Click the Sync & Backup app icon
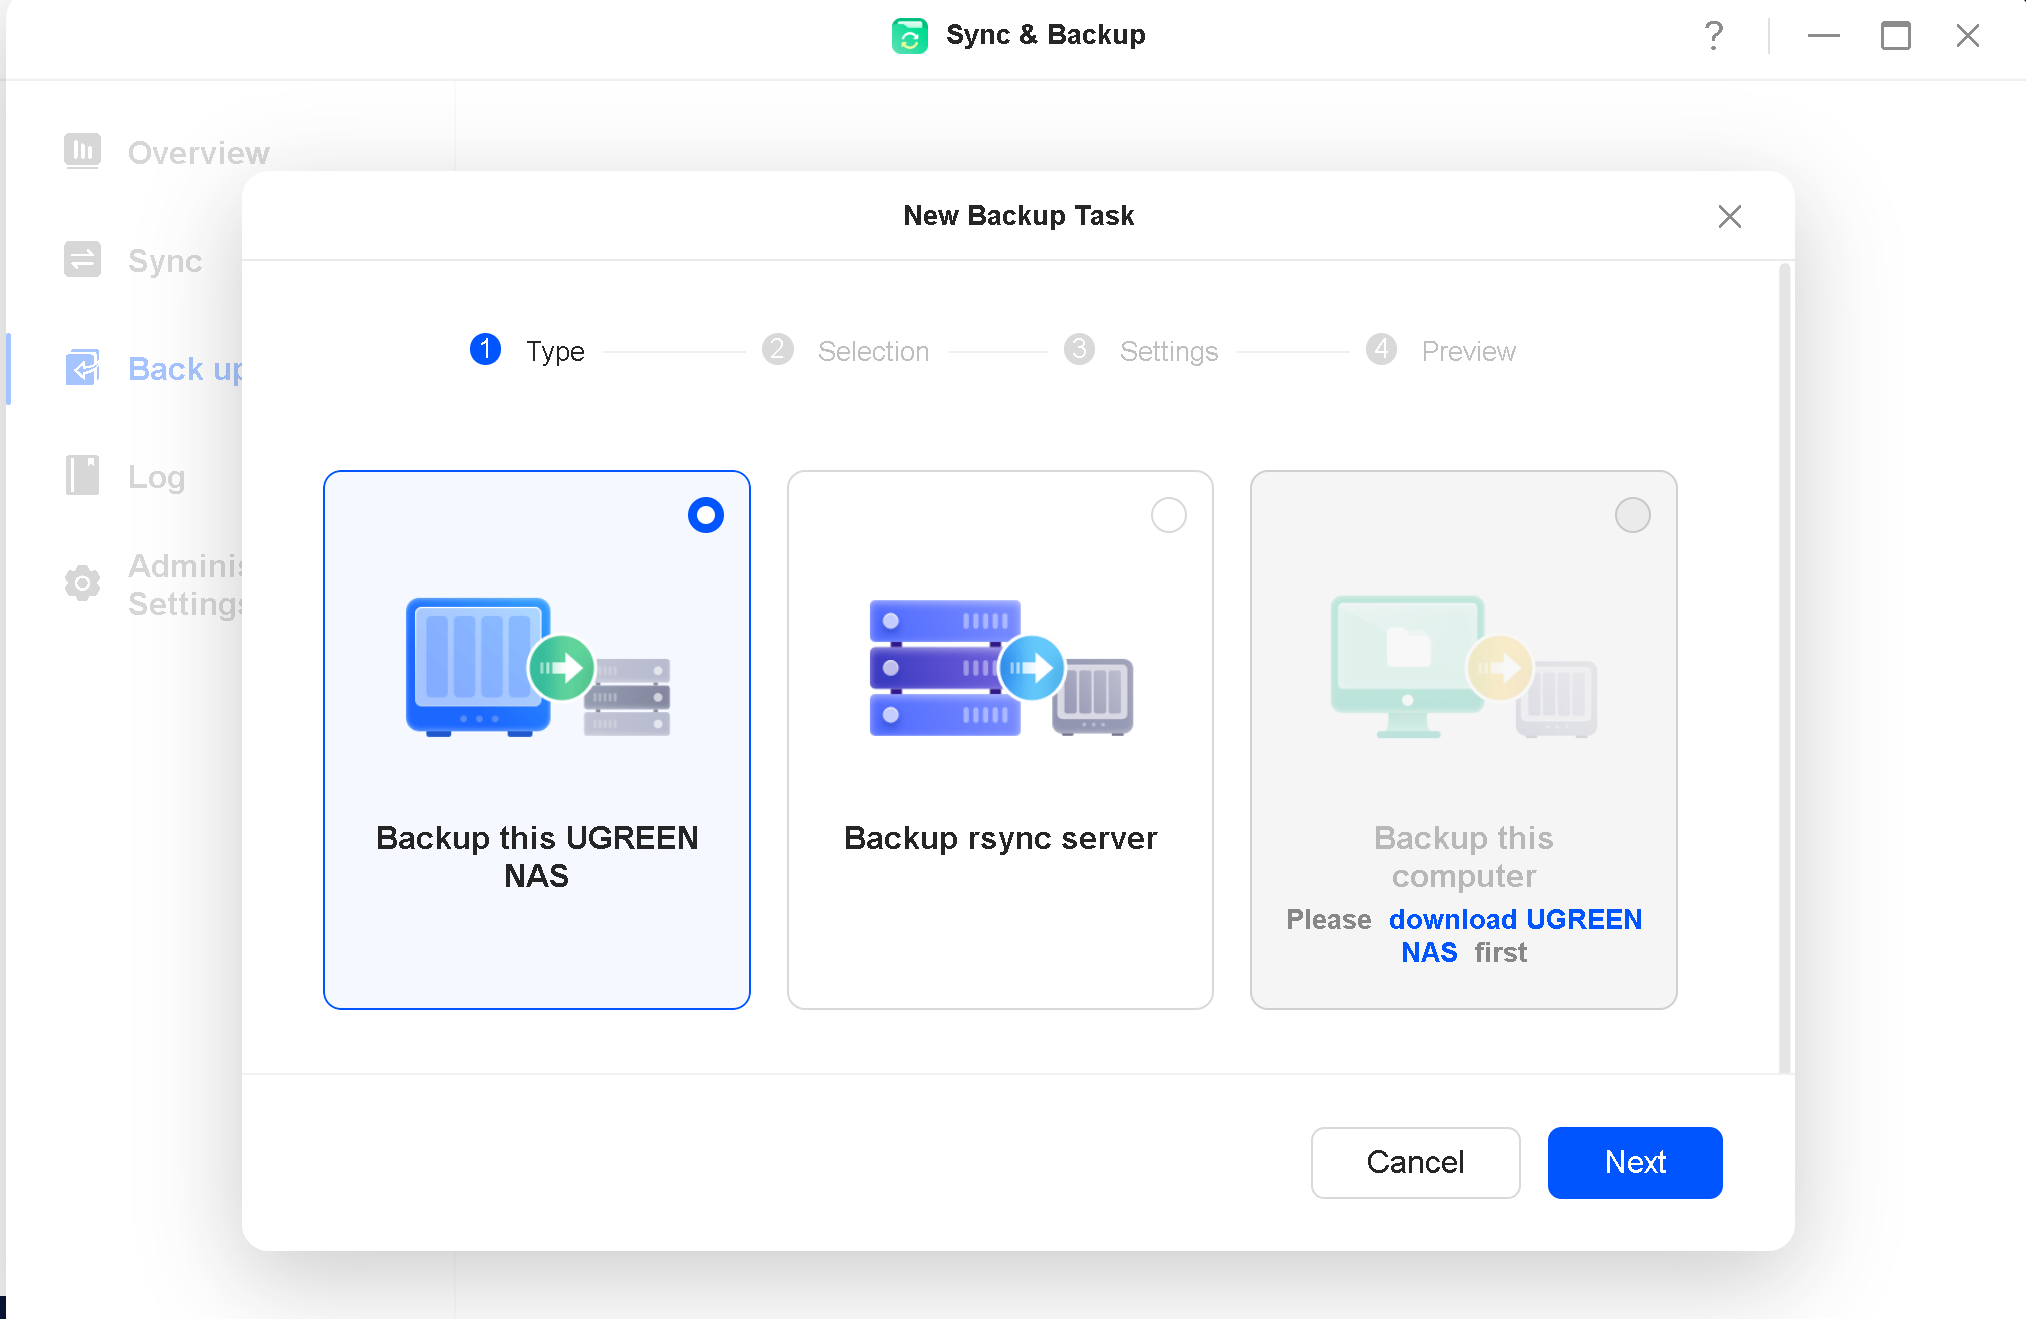Viewport: 2026px width, 1319px height. [909, 35]
